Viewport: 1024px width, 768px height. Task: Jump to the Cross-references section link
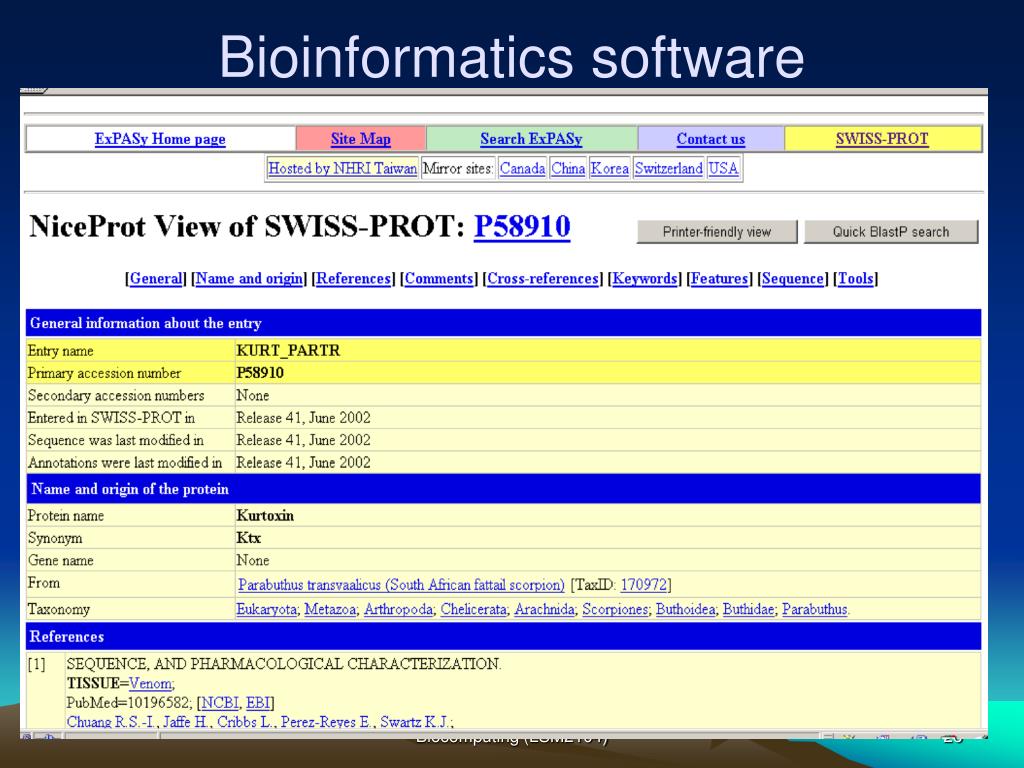[x=543, y=279]
